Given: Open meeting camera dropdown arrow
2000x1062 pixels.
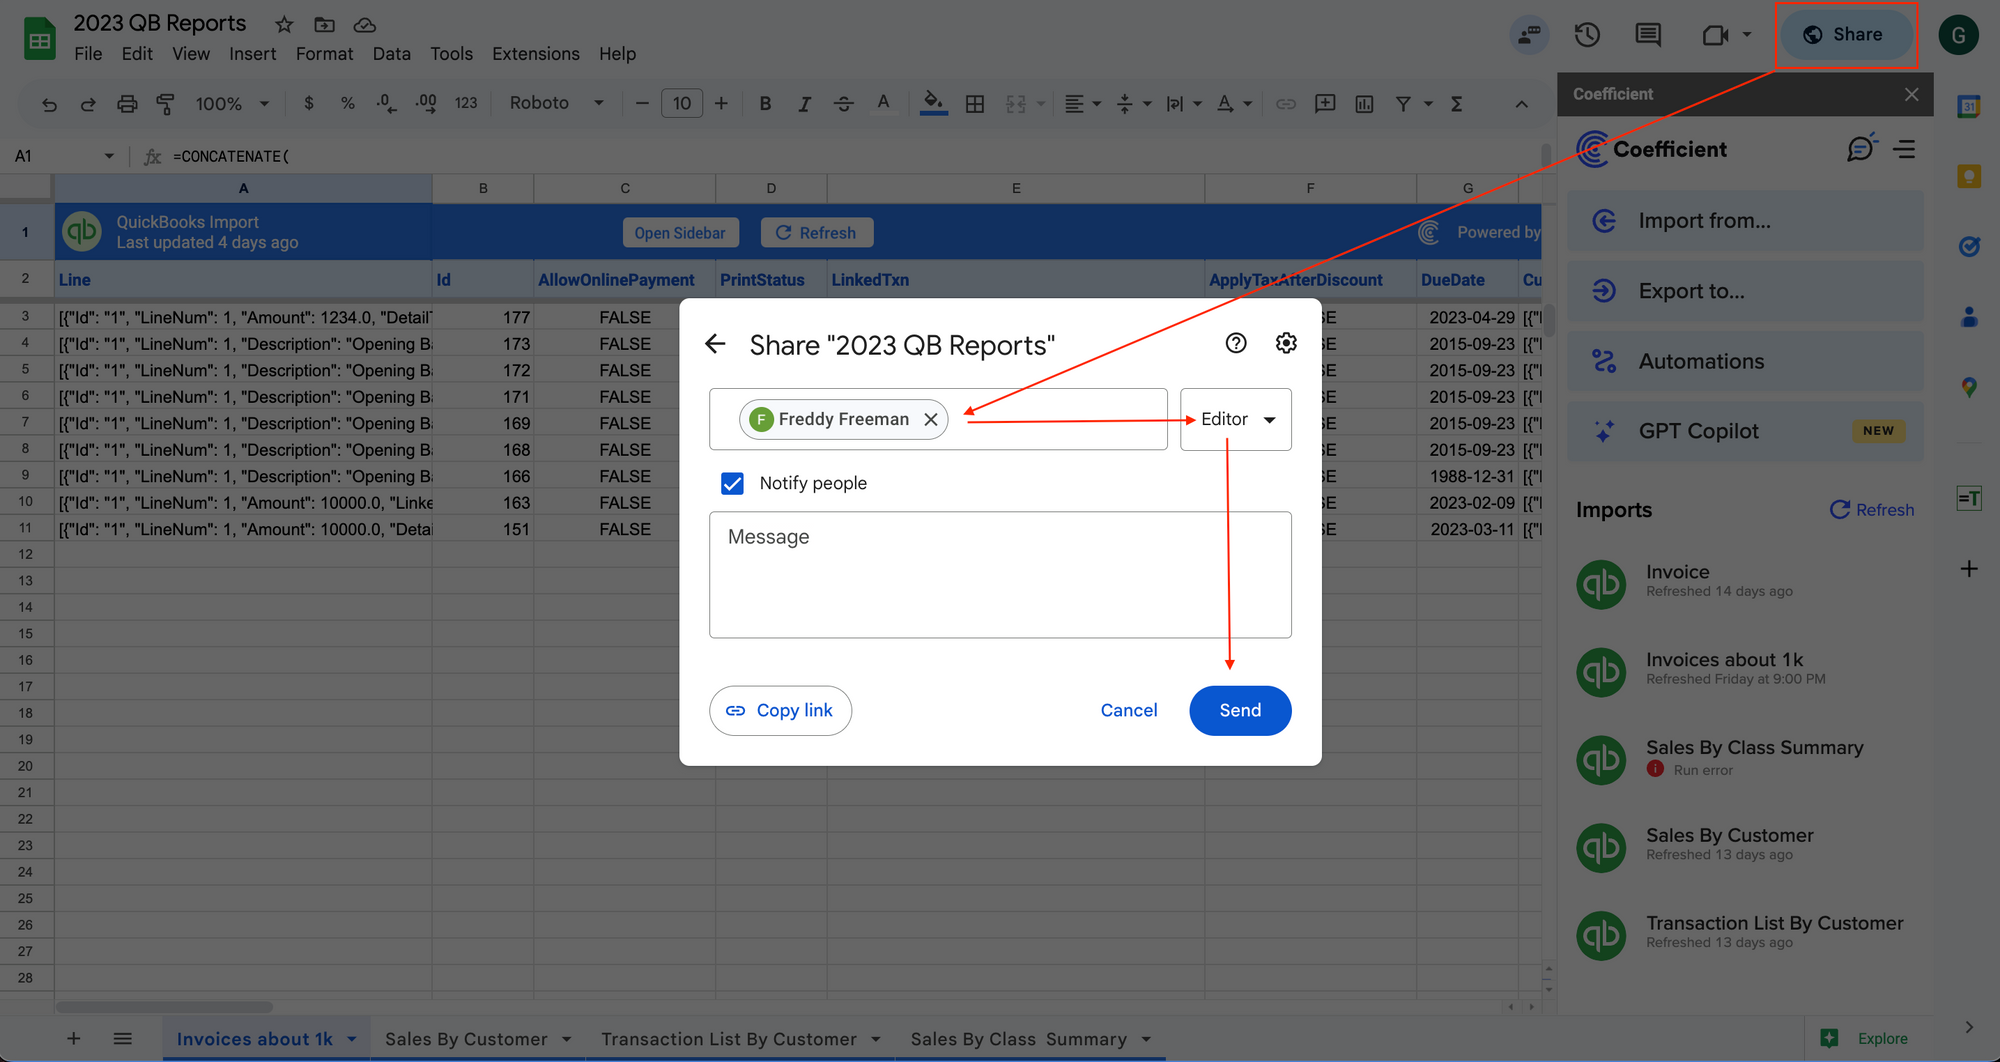Looking at the screenshot, I should (1747, 35).
